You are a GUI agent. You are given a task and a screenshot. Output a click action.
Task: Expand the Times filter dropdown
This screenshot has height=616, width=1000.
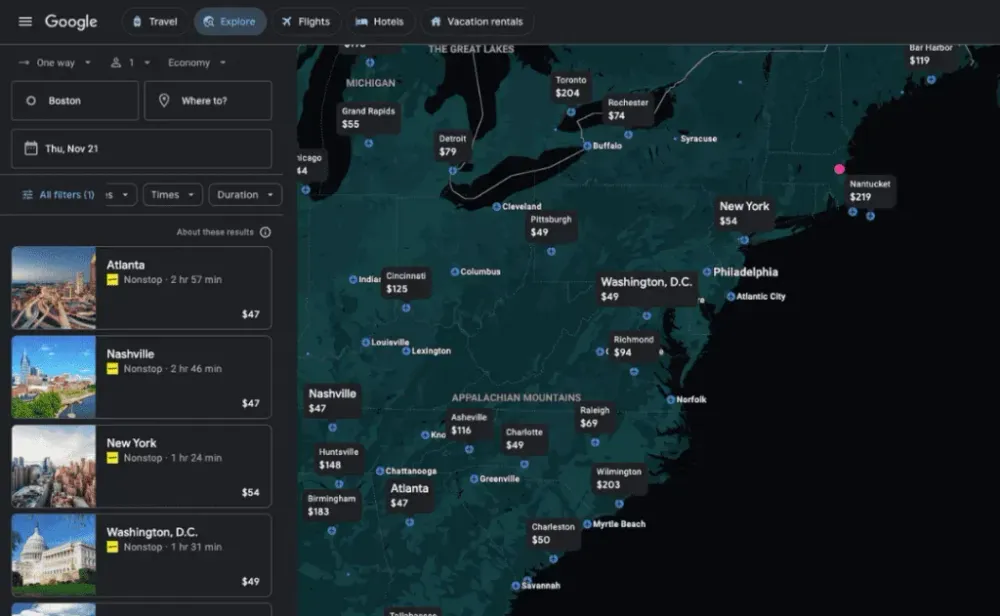[172, 194]
